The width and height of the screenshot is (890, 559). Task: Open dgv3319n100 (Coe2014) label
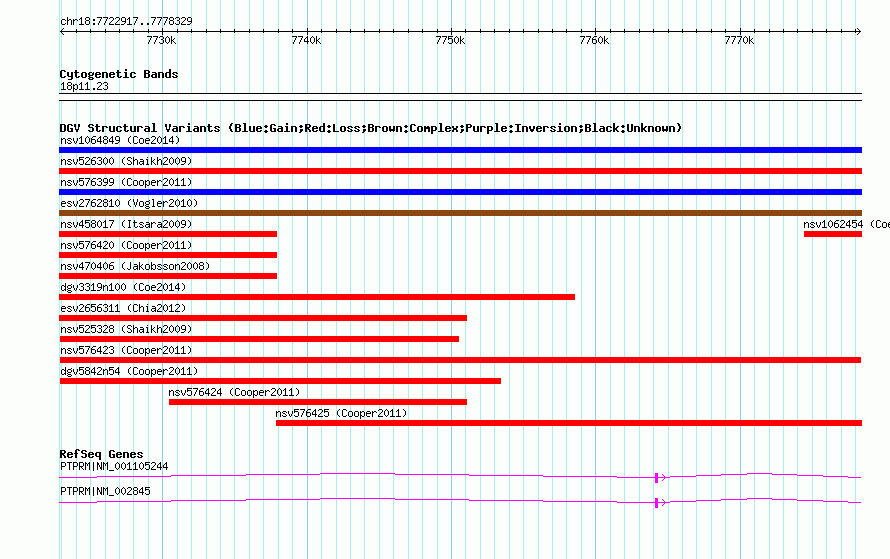123,287
